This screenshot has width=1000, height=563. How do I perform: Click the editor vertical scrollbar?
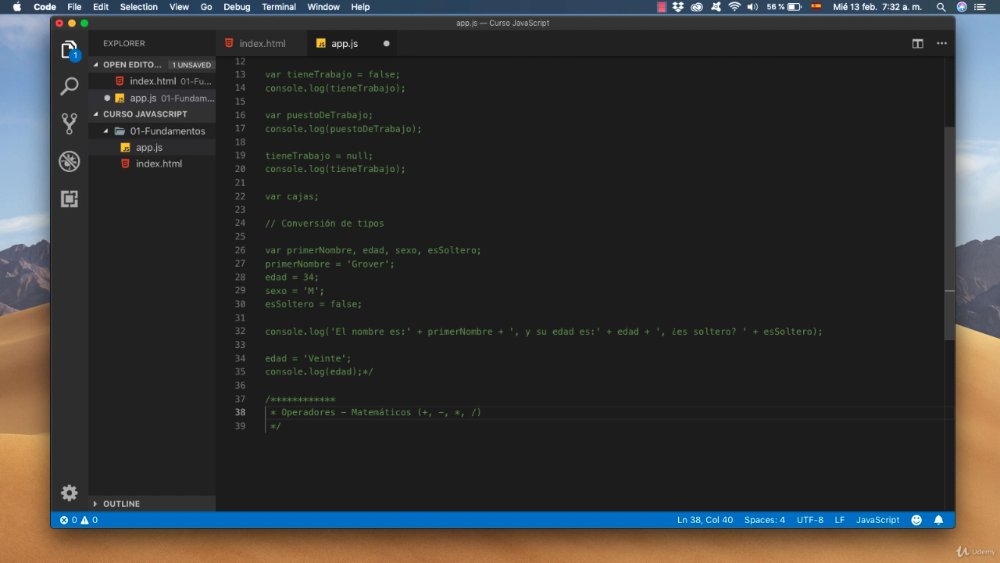(x=950, y=233)
